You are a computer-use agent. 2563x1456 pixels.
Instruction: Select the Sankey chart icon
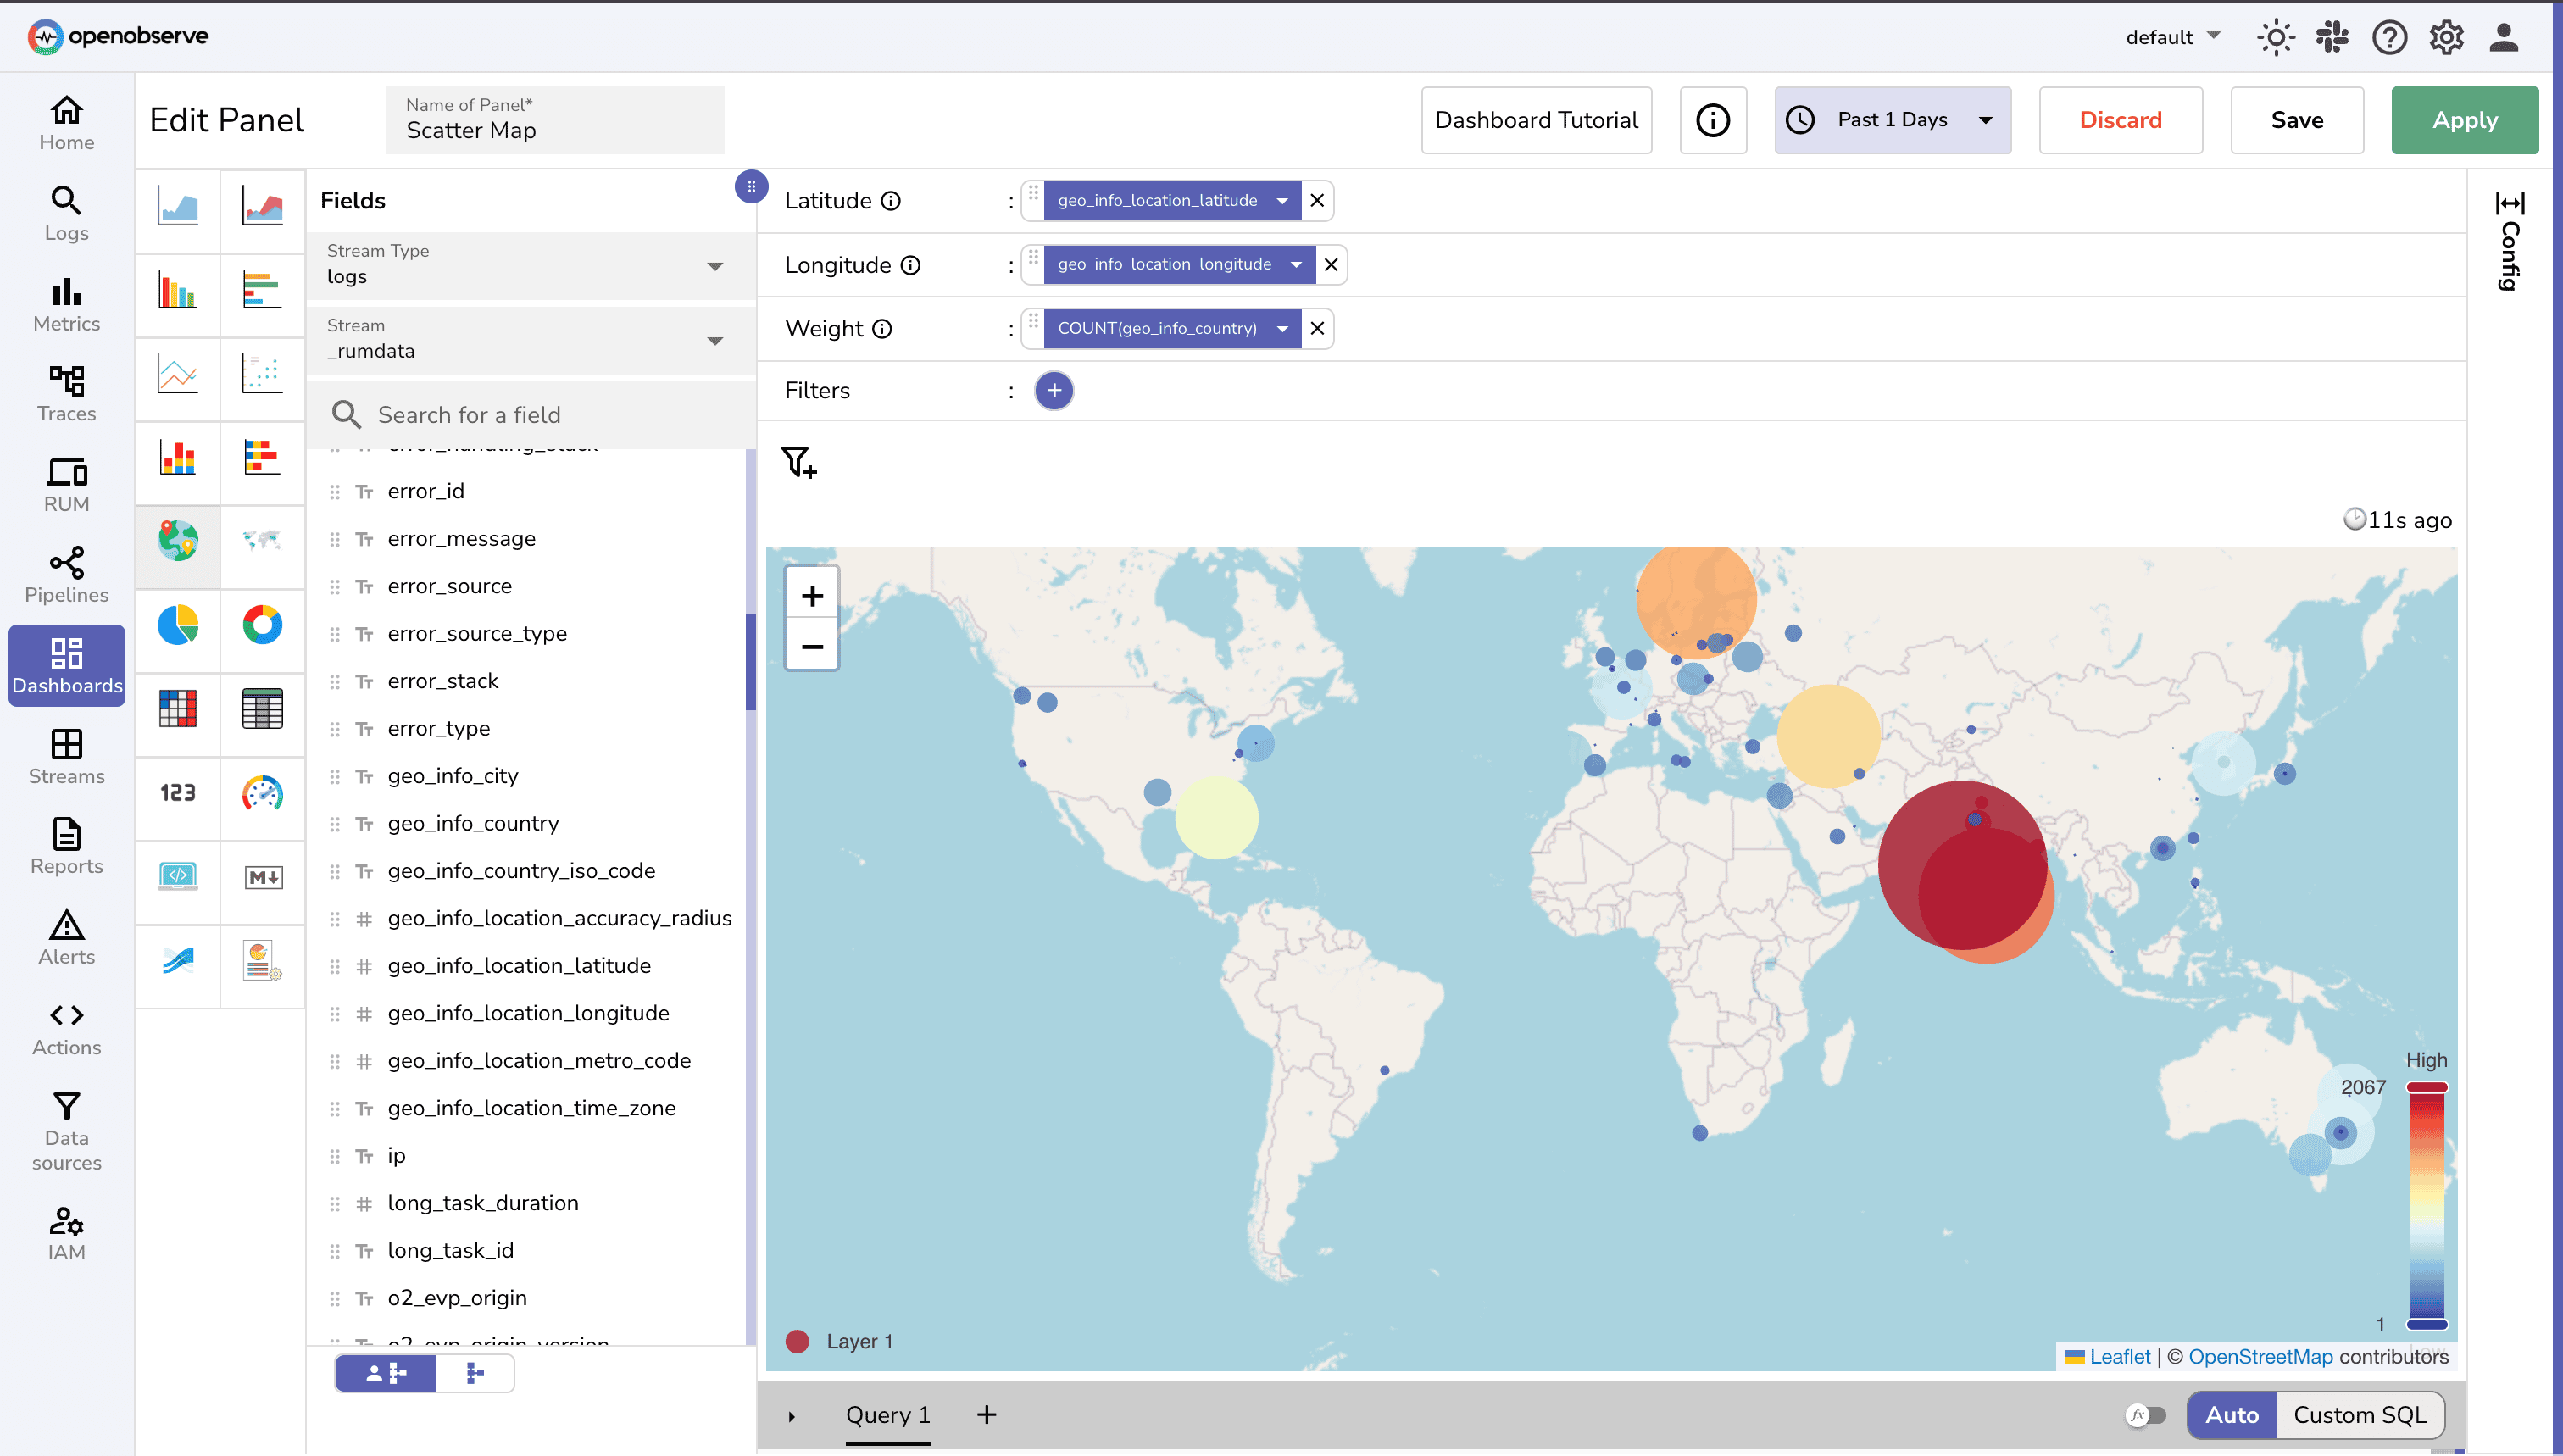(x=177, y=964)
